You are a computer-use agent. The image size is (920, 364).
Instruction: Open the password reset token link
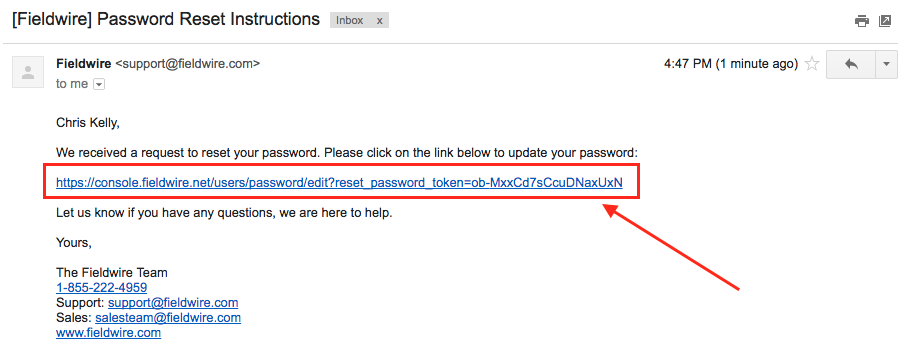coord(339,183)
